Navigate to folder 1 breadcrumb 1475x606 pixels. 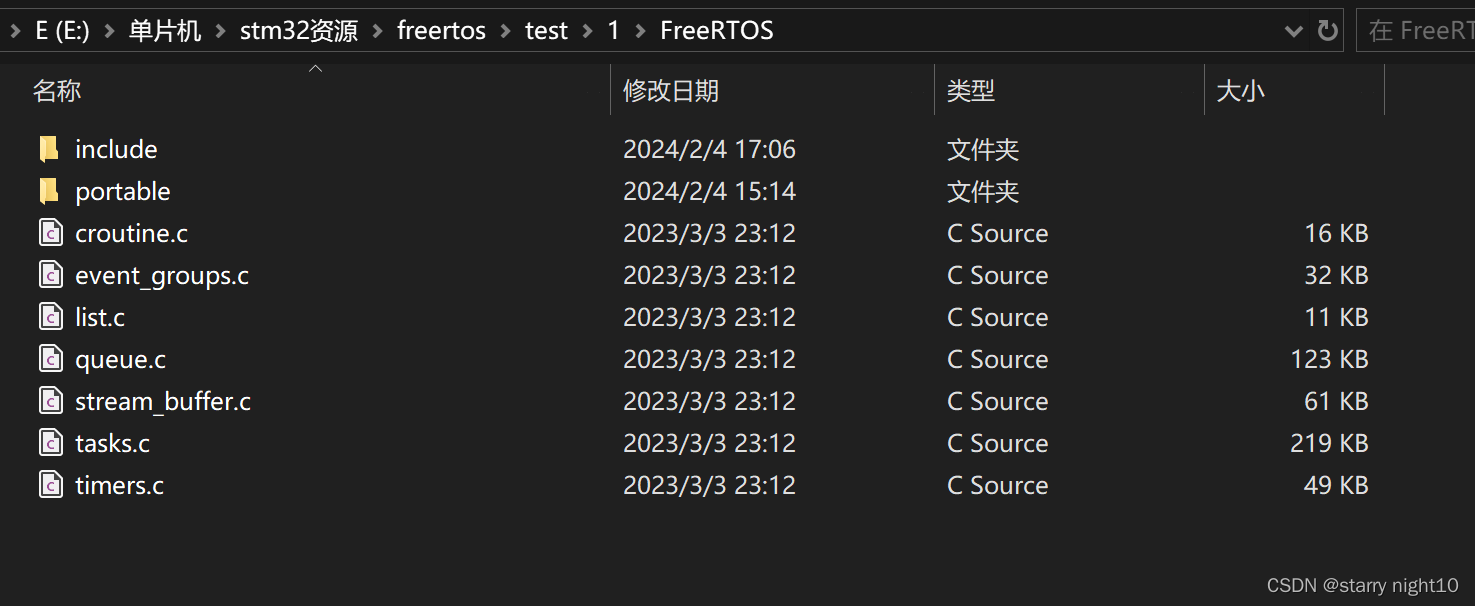tap(613, 31)
